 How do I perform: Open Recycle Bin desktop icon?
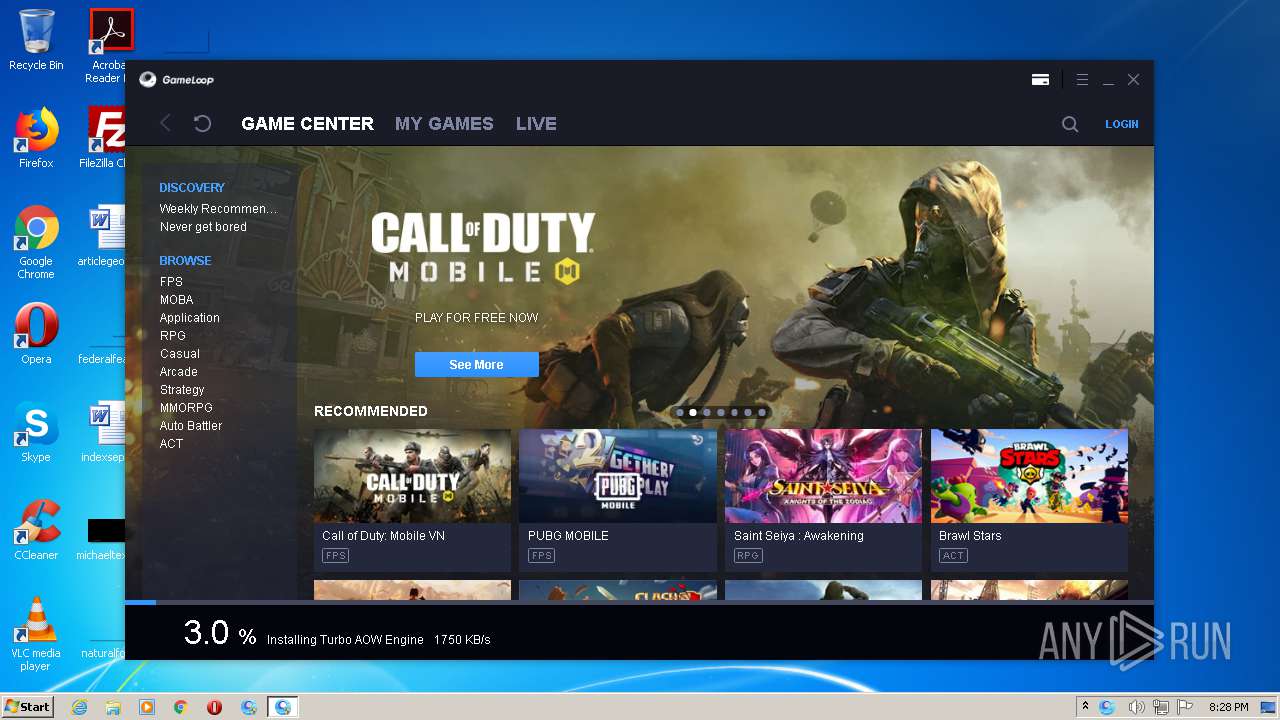tap(36, 40)
